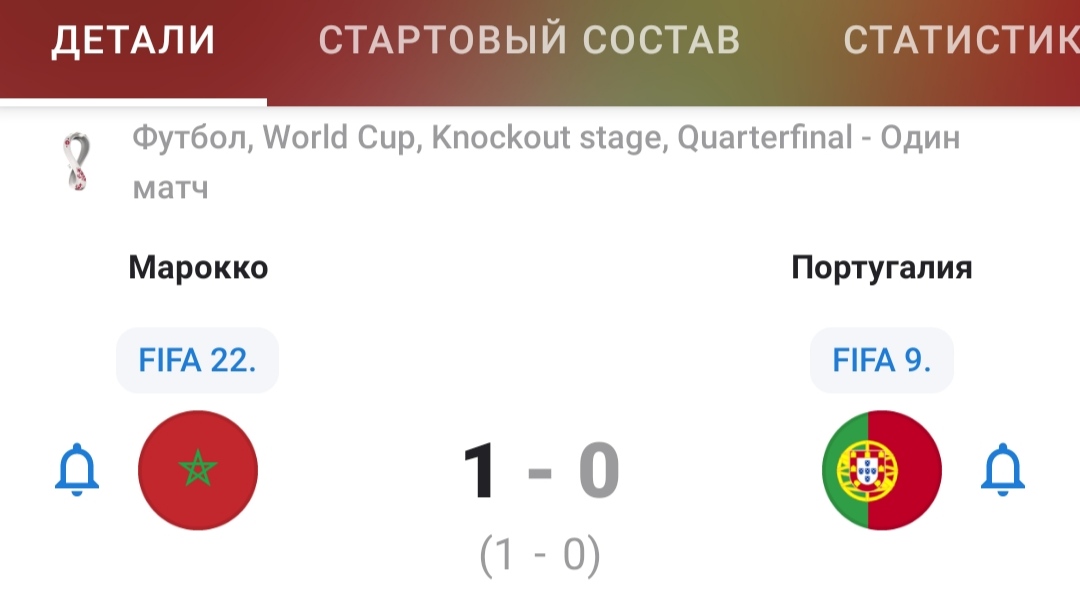
Task: Tap Portugal's gray score digit 0
Action: [x=599, y=471]
